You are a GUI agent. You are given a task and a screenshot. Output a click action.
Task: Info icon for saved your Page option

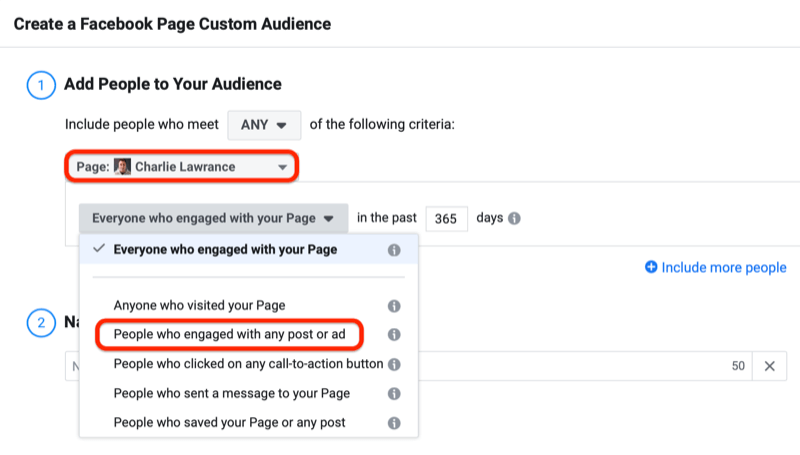coord(394,423)
